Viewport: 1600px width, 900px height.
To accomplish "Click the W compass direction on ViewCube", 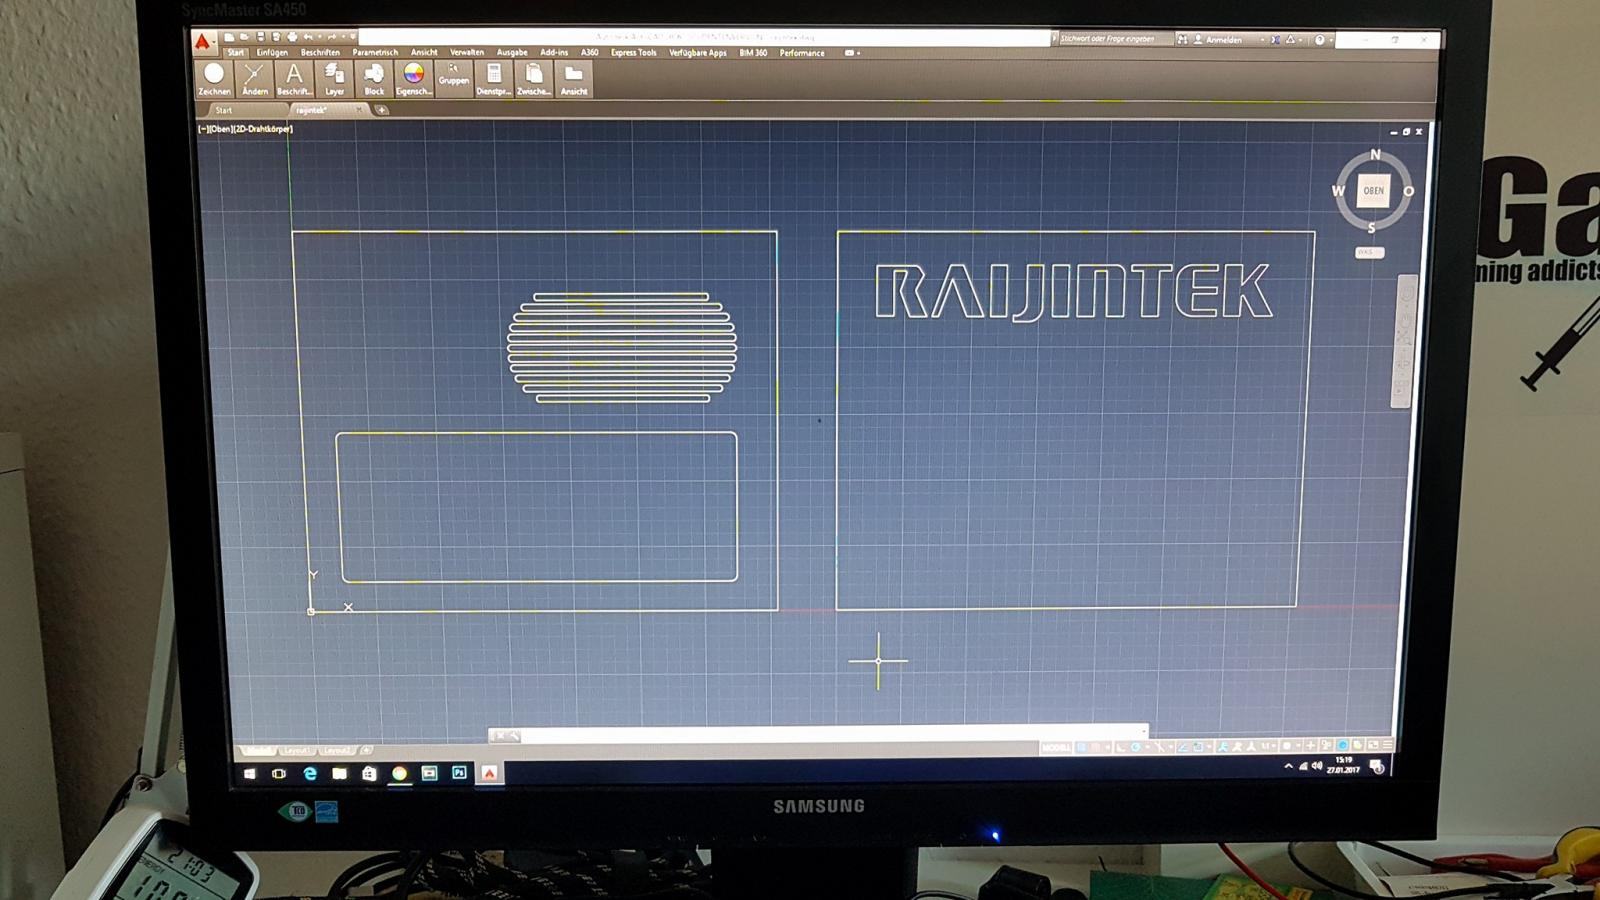I will (x=1338, y=191).
